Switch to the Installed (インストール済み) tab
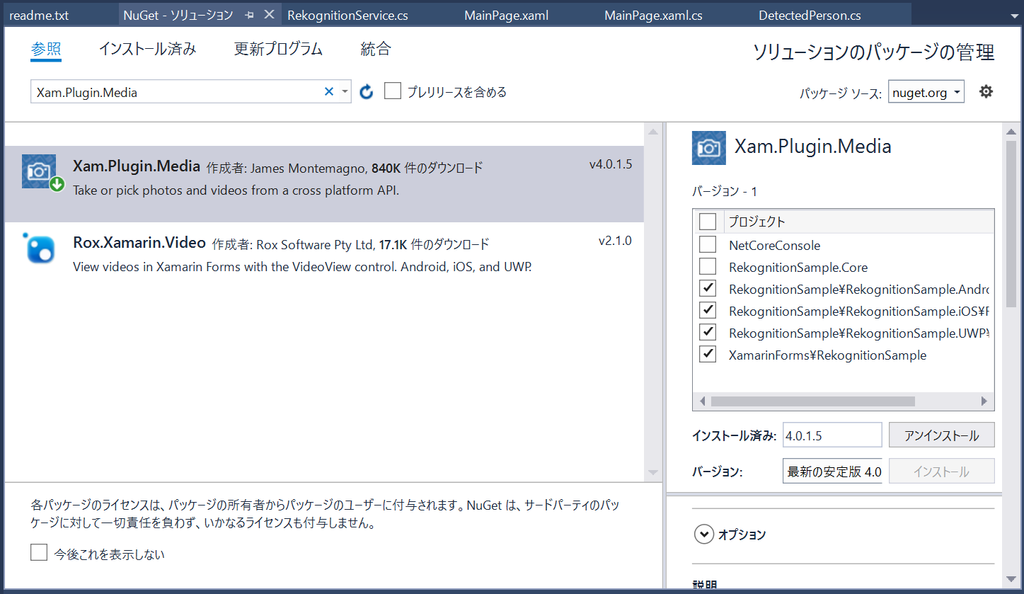1024x594 pixels. [148, 49]
